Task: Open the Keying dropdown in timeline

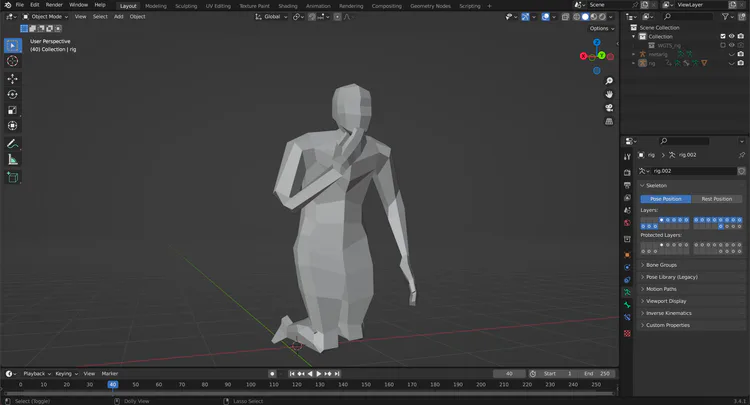Action: [66, 374]
